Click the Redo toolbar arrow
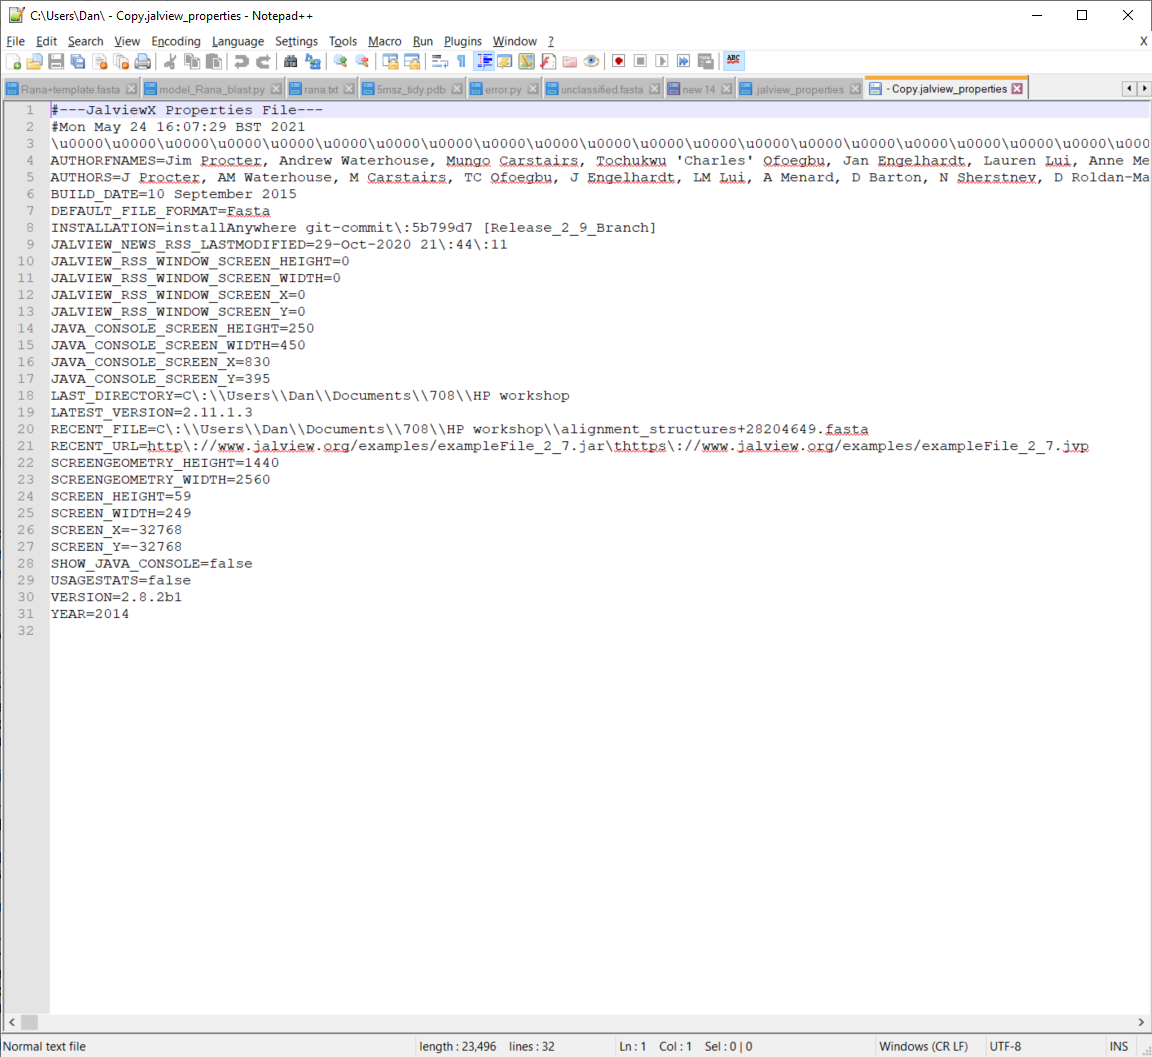Image resolution: width=1152 pixels, height=1057 pixels. click(263, 62)
